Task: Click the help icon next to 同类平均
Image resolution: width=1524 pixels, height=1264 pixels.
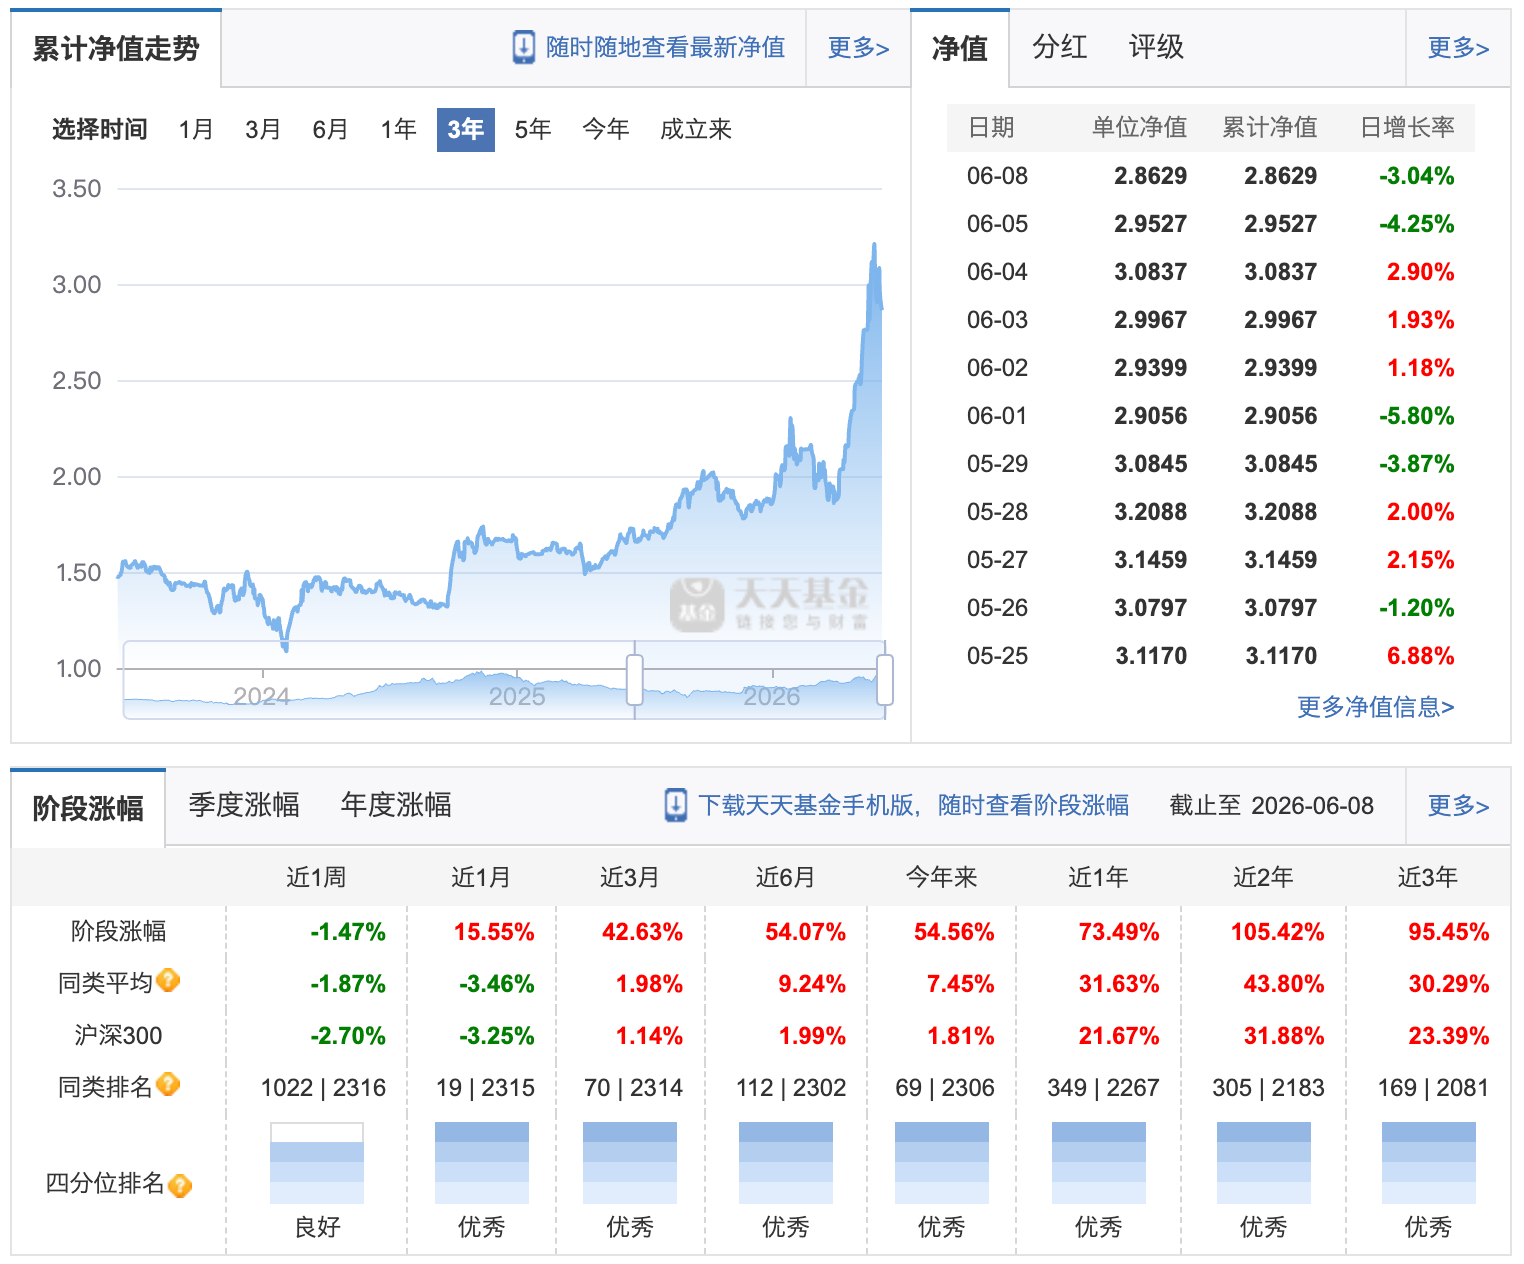Action: [x=169, y=980]
